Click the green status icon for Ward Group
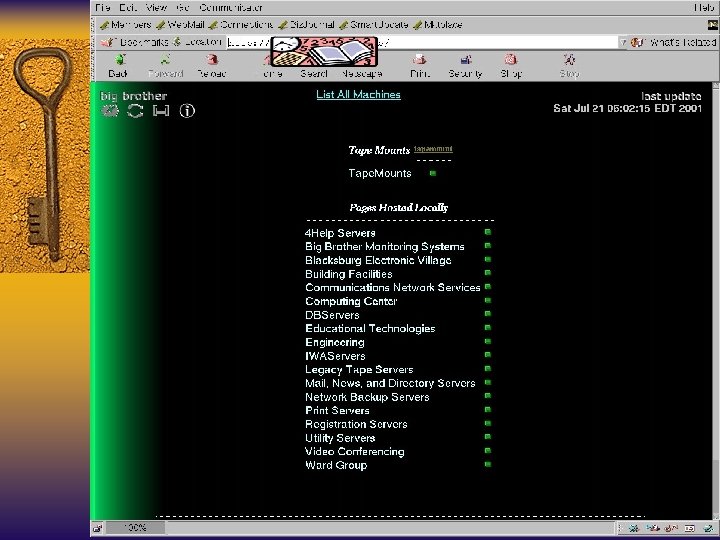Screen dimensions: 720x540 point(488,464)
